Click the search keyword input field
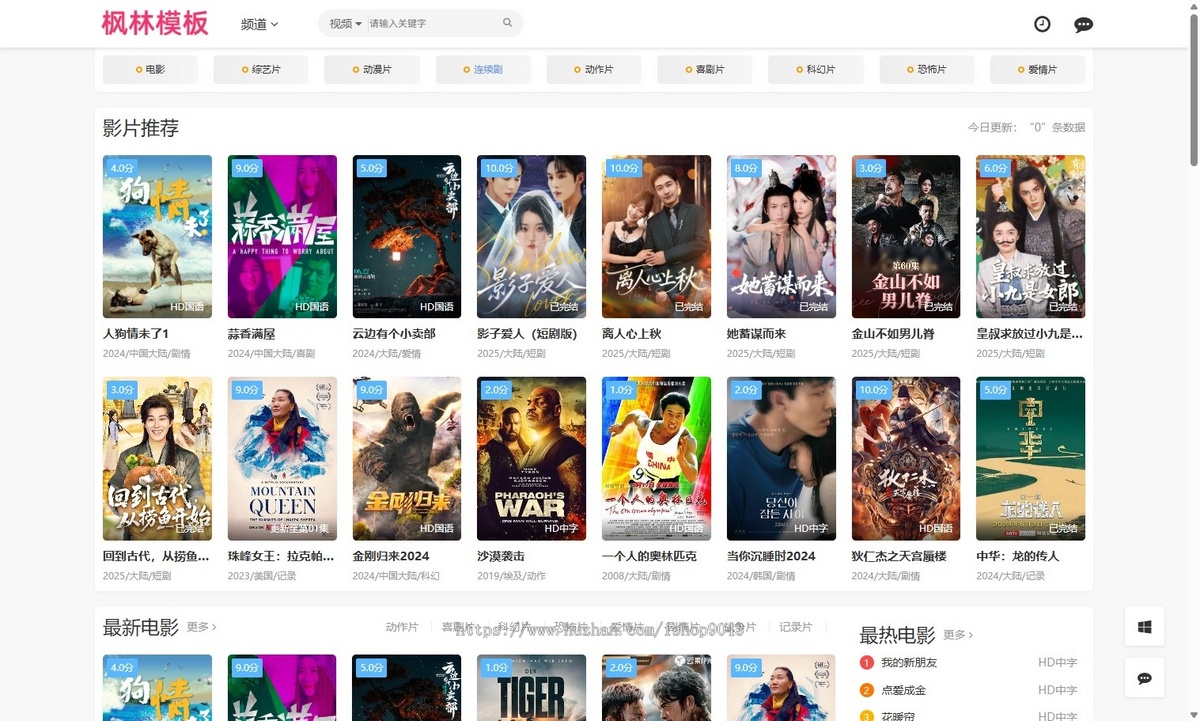 pyautogui.click(x=432, y=23)
